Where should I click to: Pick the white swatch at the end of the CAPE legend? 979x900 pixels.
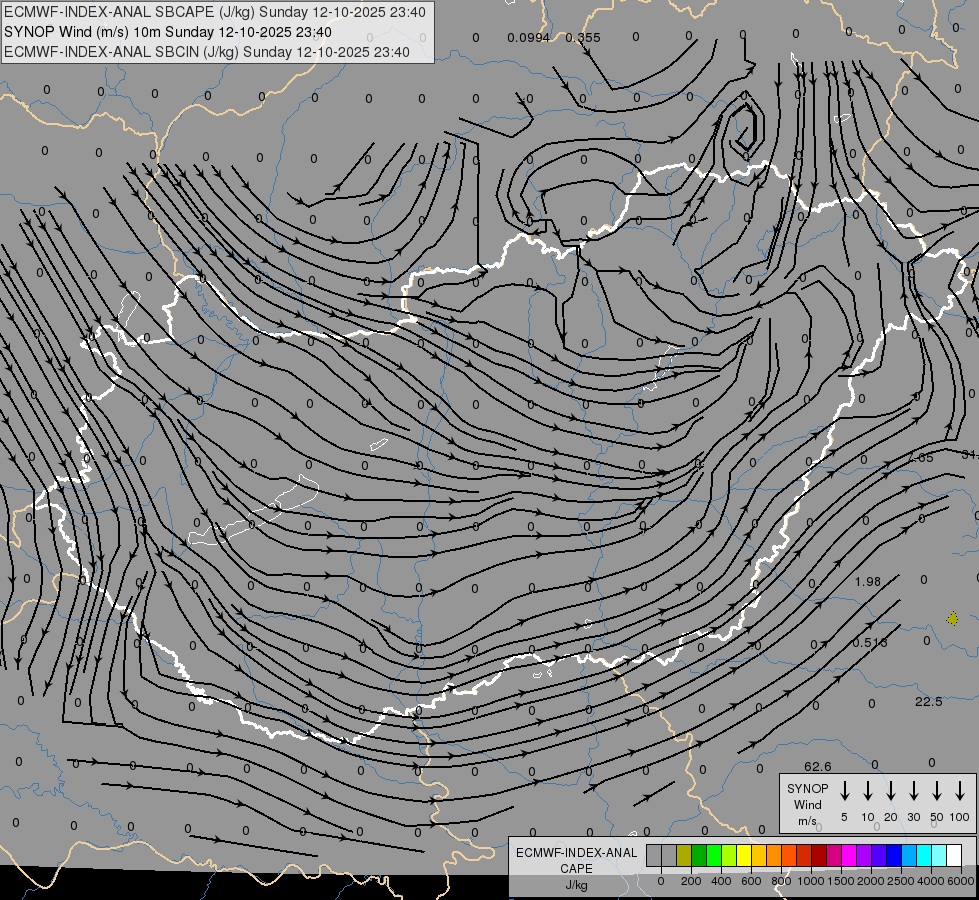tap(953, 856)
